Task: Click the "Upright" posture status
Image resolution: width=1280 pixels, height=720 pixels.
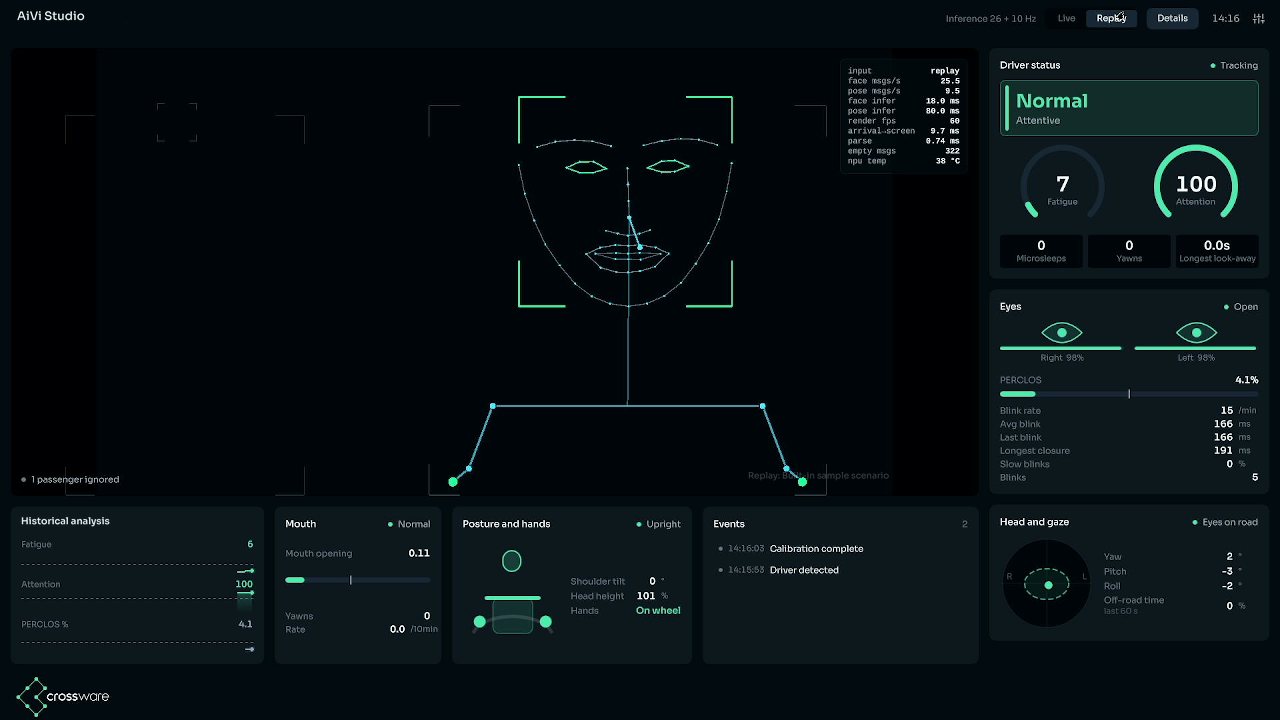Action: pos(659,524)
